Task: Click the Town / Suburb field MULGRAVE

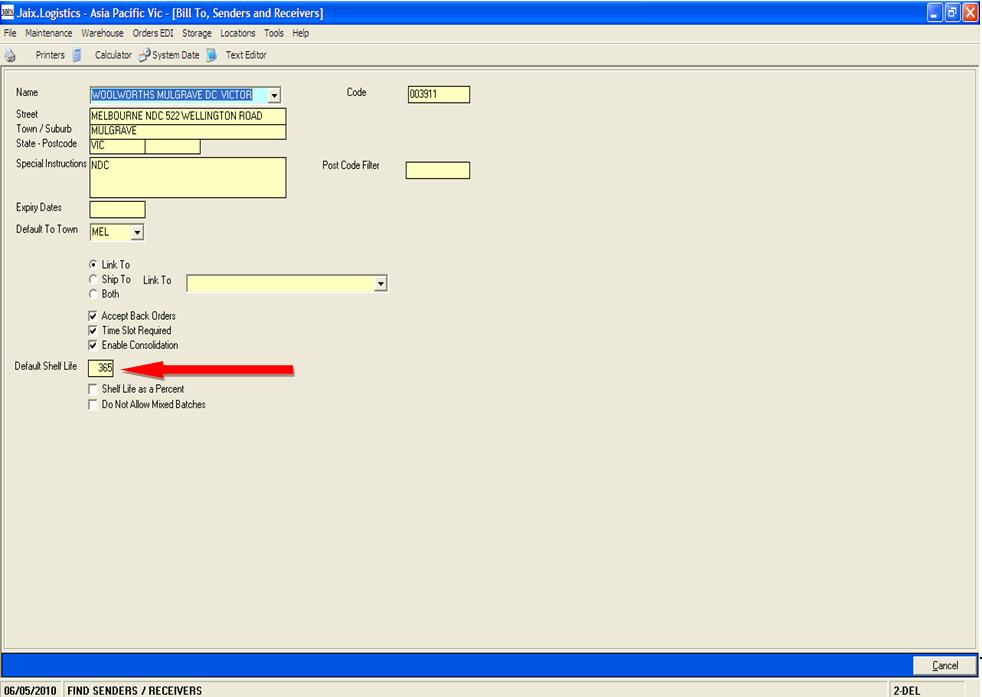Action: (188, 131)
